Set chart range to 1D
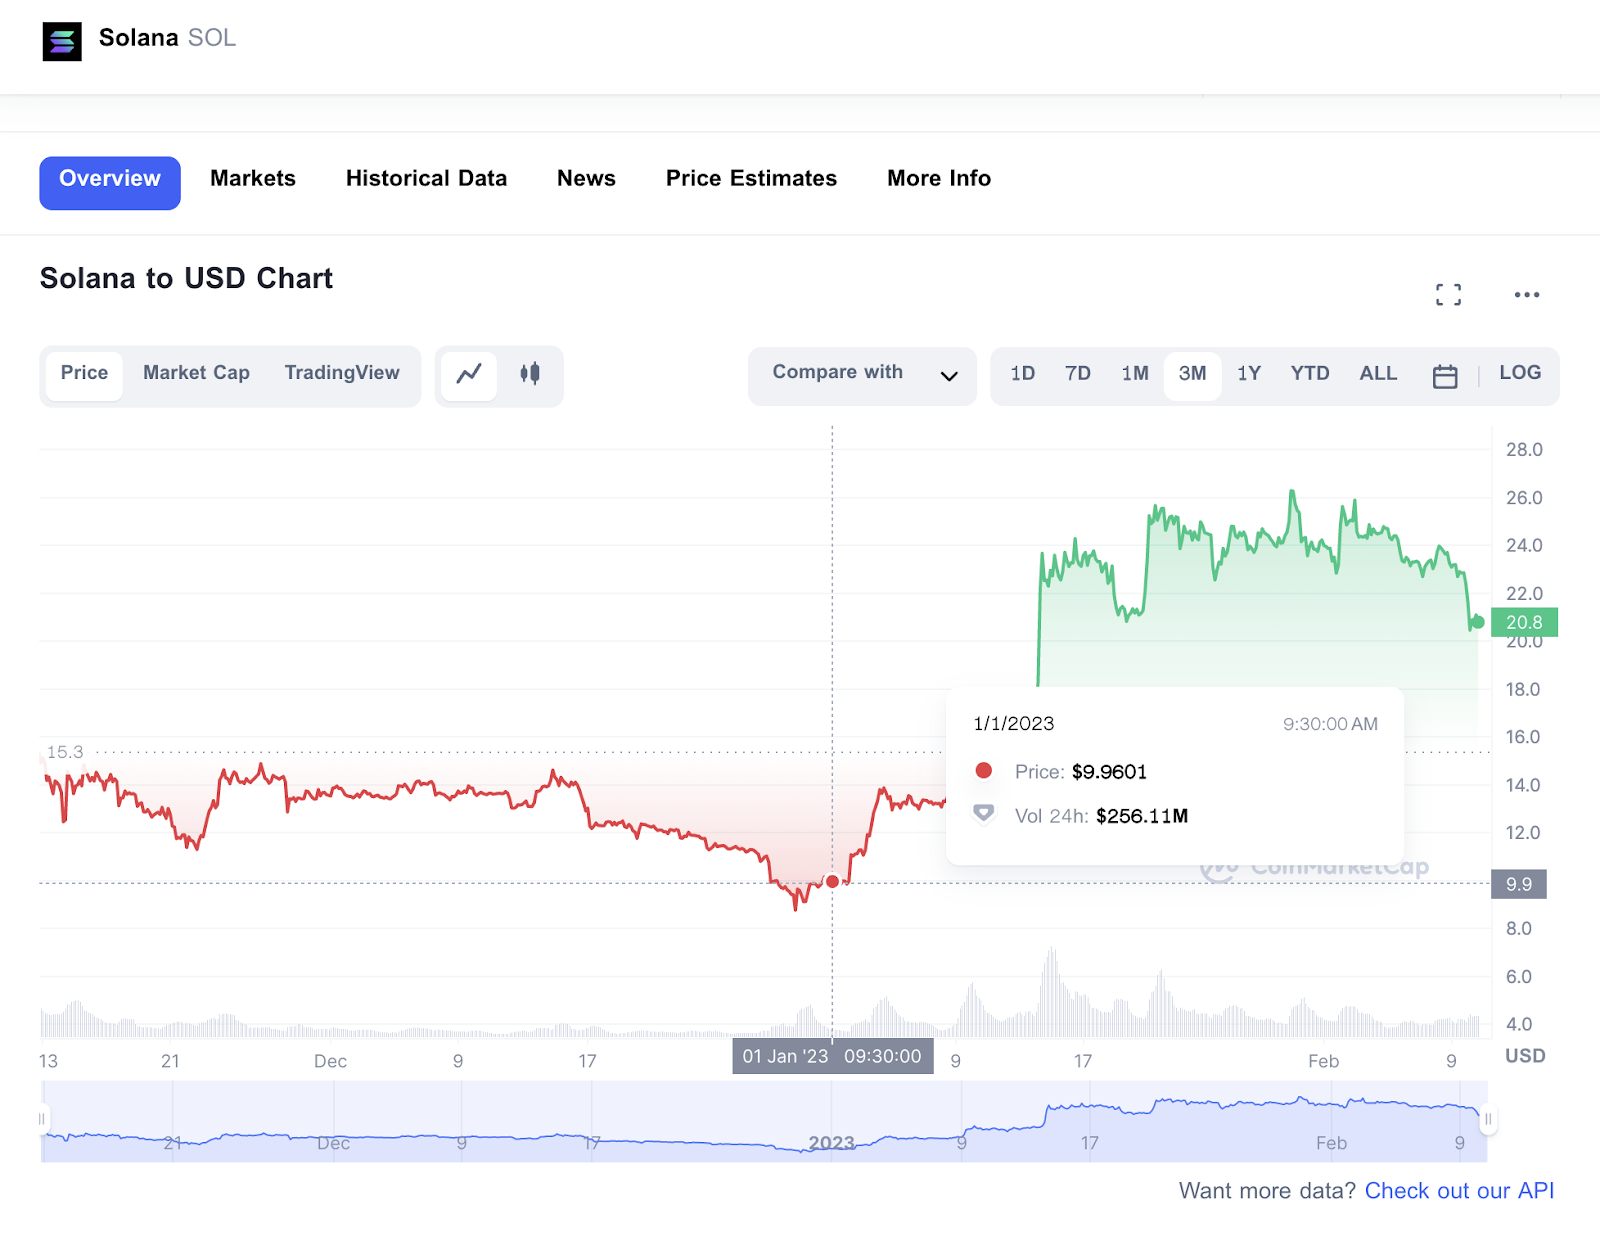This screenshot has width=1600, height=1241. click(x=1023, y=374)
